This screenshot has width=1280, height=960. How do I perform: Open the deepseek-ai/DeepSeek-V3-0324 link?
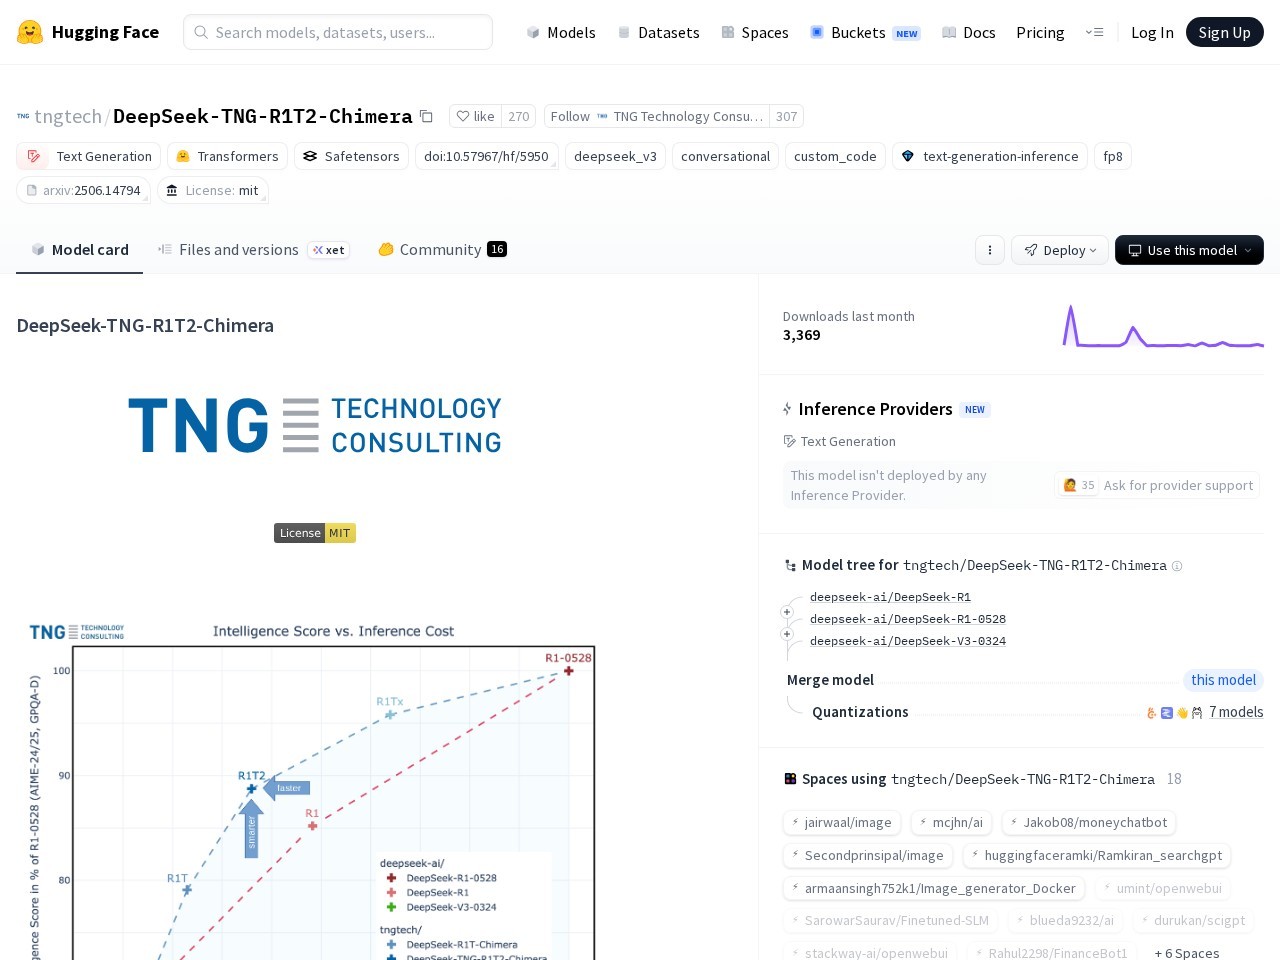pyautogui.click(x=907, y=641)
